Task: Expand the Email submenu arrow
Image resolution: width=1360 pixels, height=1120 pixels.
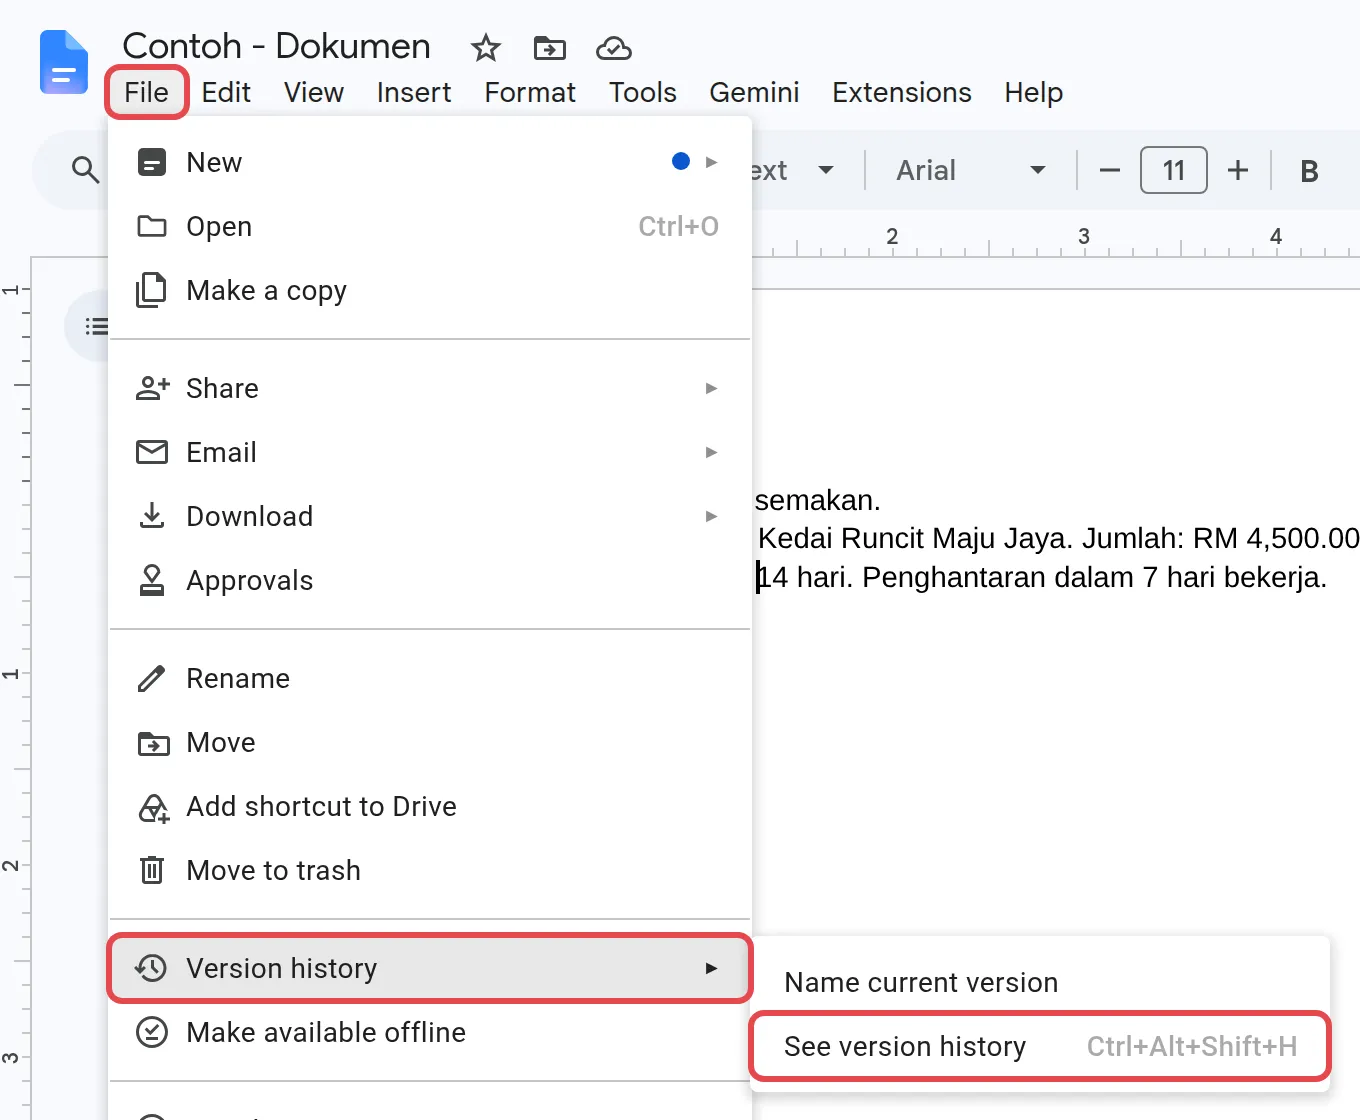Action: pyautogui.click(x=711, y=452)
